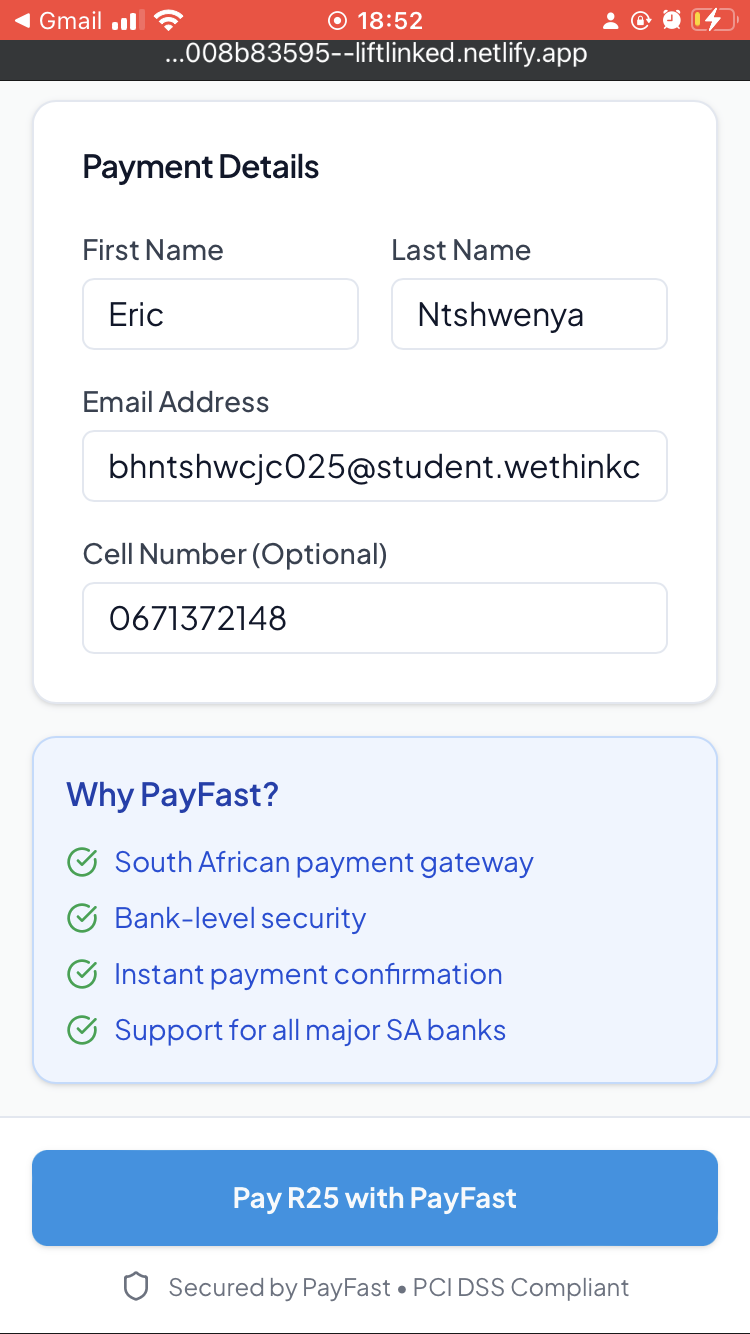This screenshot has height=1334, width=750.
Task: Tap the Why PayFast? heading
Action: click(x=172, y=795)
